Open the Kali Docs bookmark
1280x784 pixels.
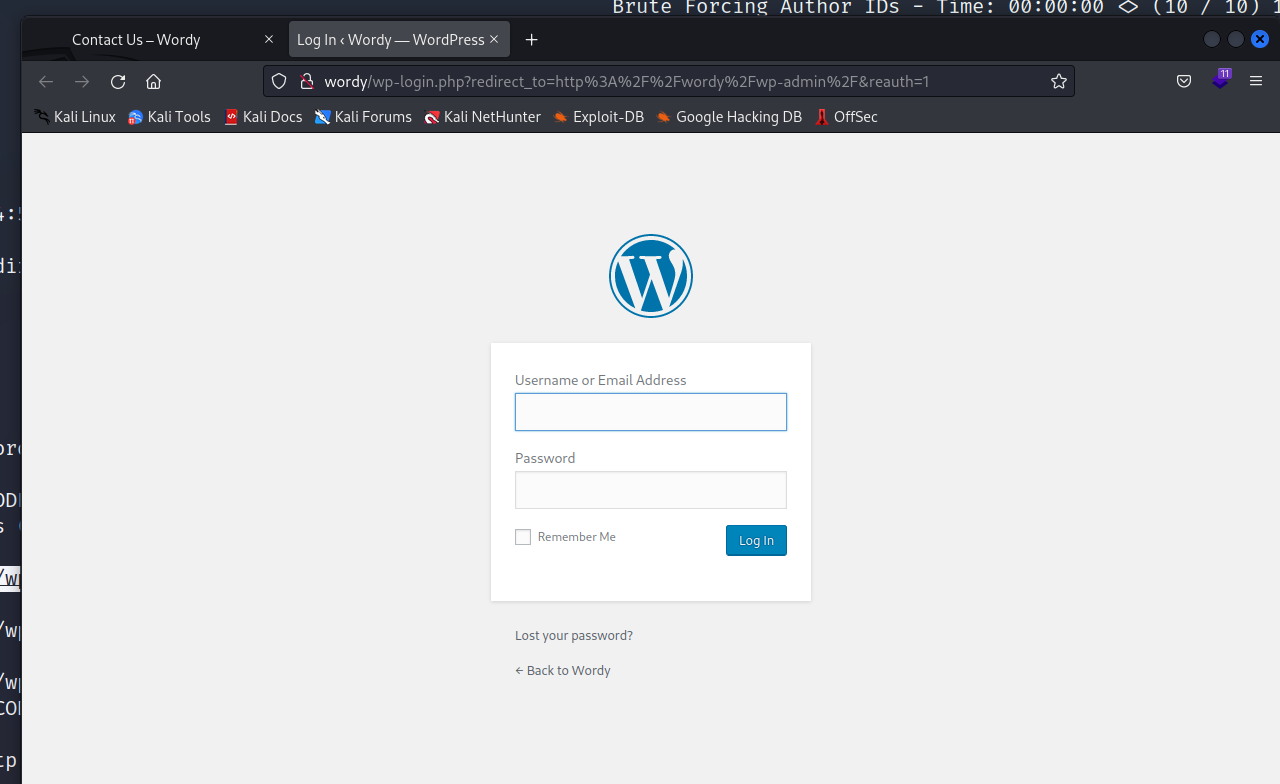pos(263,117)
